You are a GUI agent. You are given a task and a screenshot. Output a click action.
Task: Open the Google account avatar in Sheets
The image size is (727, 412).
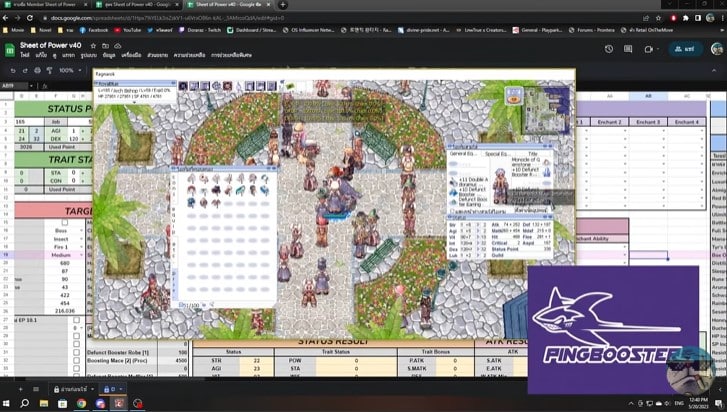click(717, 49)
